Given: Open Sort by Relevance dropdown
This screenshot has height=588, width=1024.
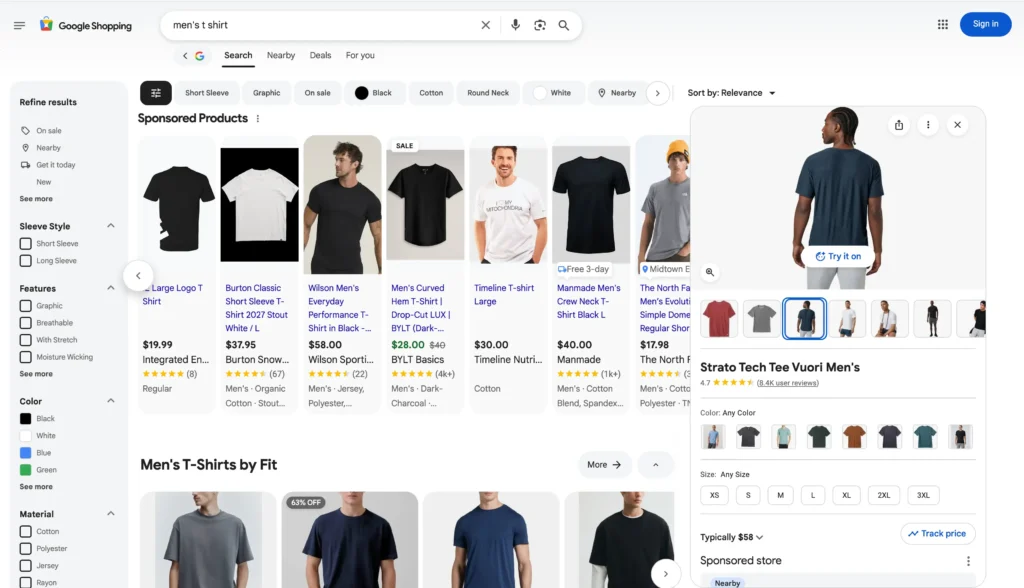Looking at the screenshot, I should click(x=731, y=93).
